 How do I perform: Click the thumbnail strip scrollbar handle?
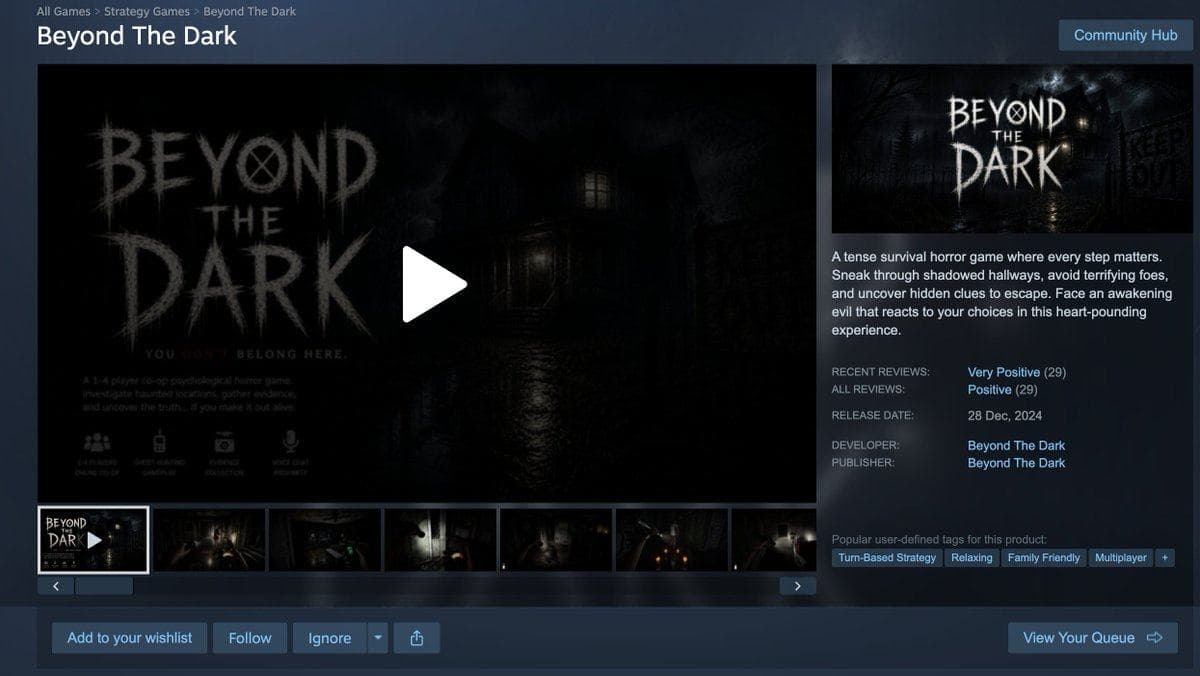tap(104, 586)
